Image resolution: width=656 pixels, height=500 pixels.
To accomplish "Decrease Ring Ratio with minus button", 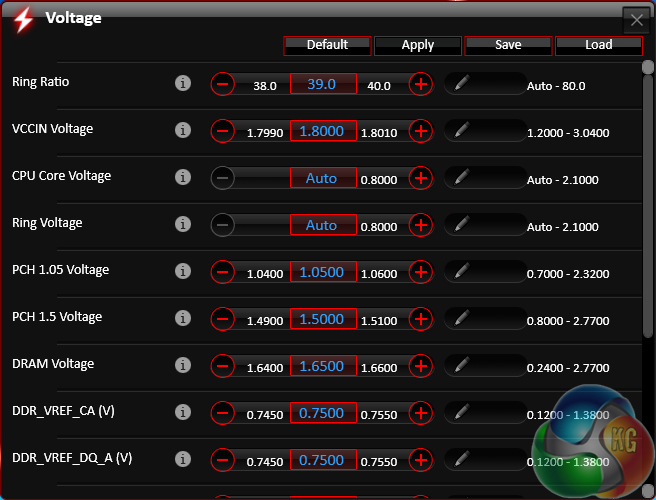I will click(223, 84).
